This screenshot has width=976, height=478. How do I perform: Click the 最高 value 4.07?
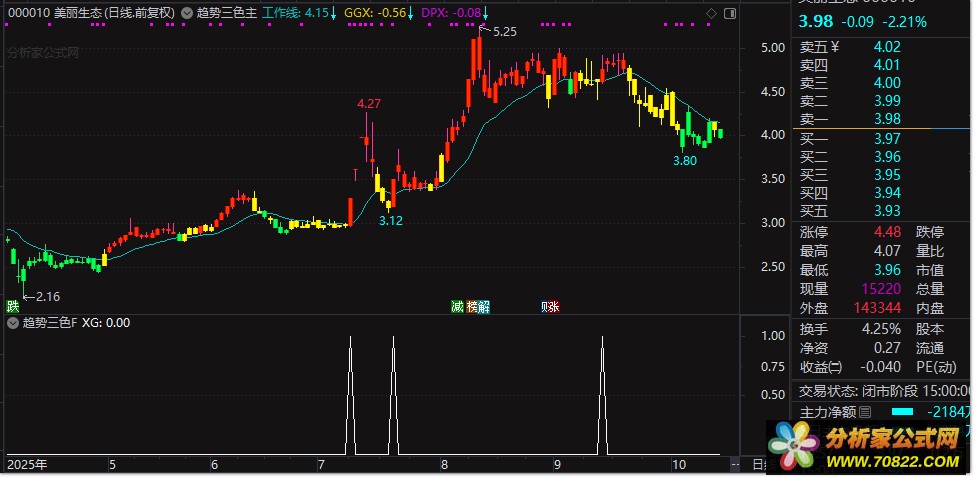pyautogui.click(x=887, y=251)
